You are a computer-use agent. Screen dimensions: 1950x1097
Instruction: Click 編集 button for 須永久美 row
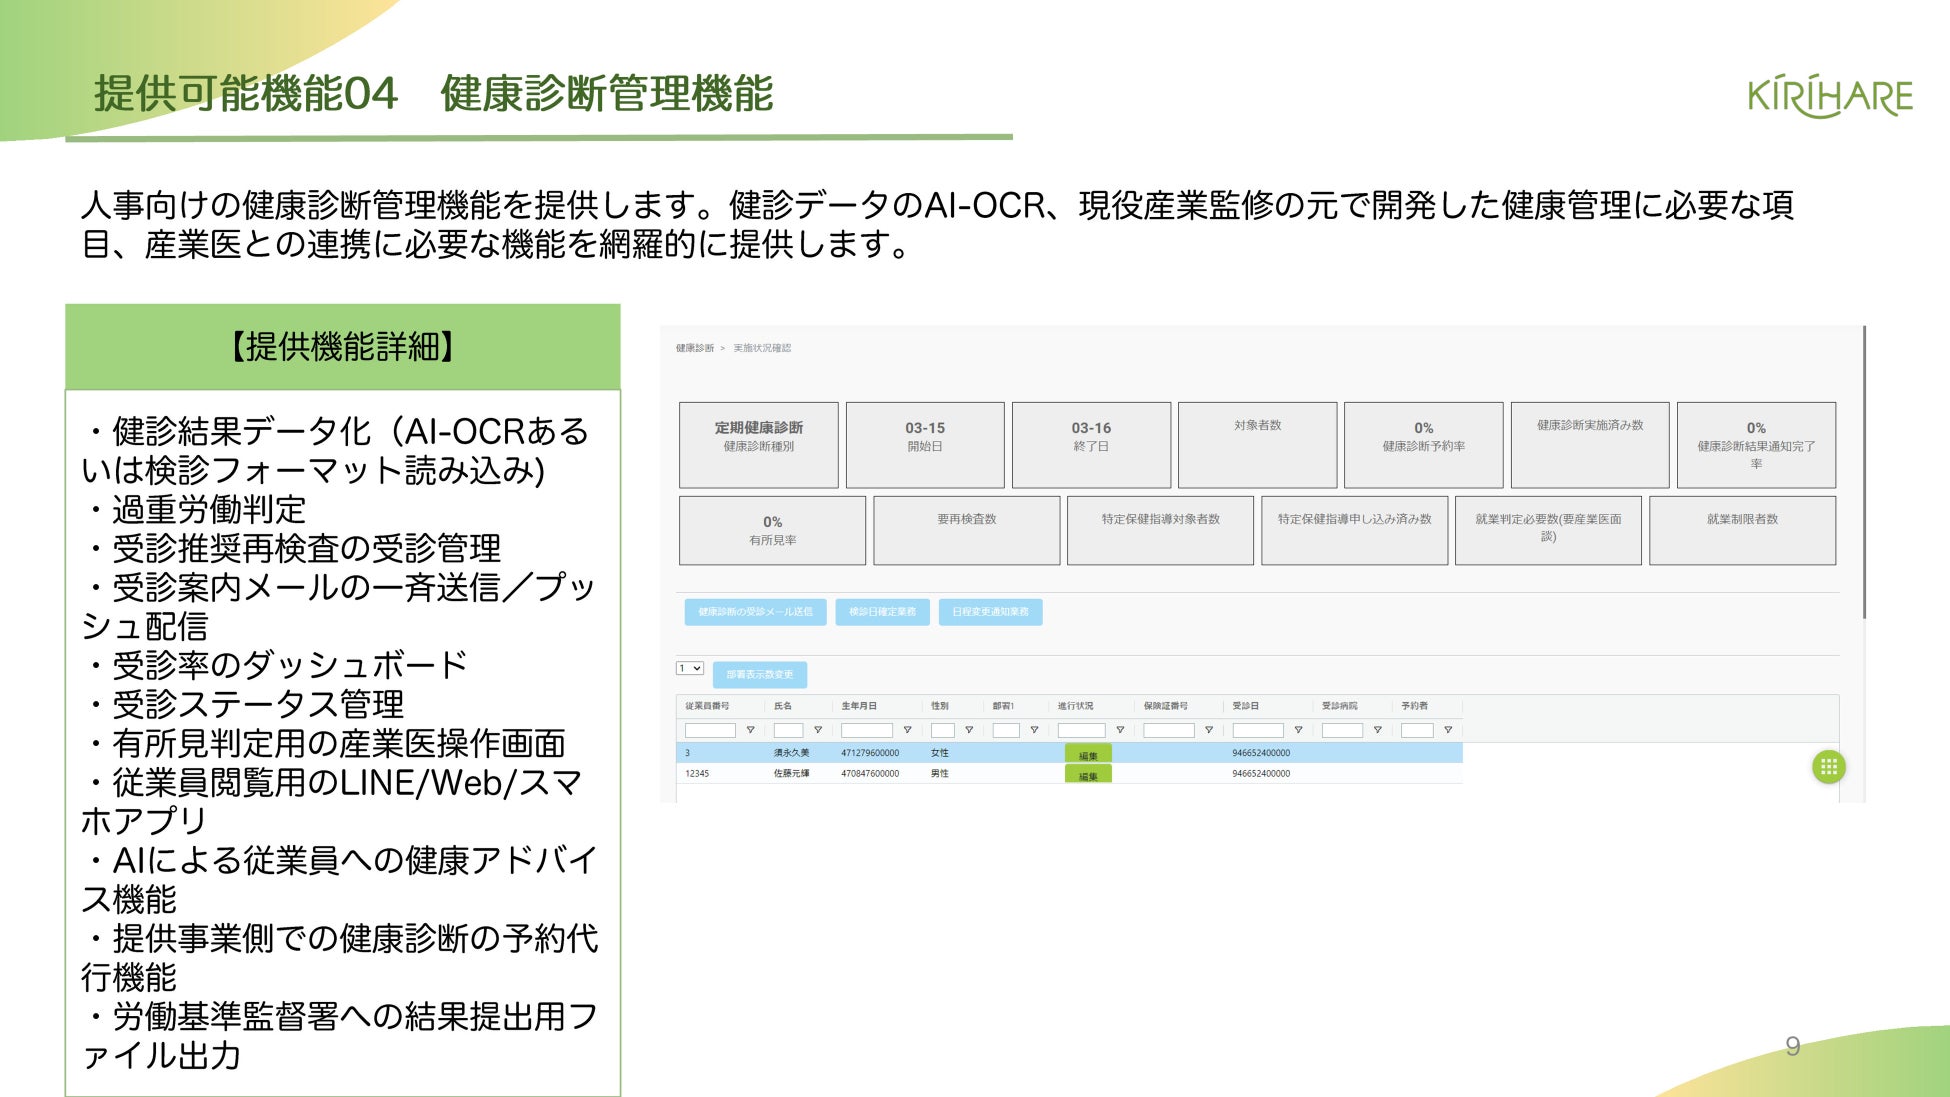pos(1088,755)
